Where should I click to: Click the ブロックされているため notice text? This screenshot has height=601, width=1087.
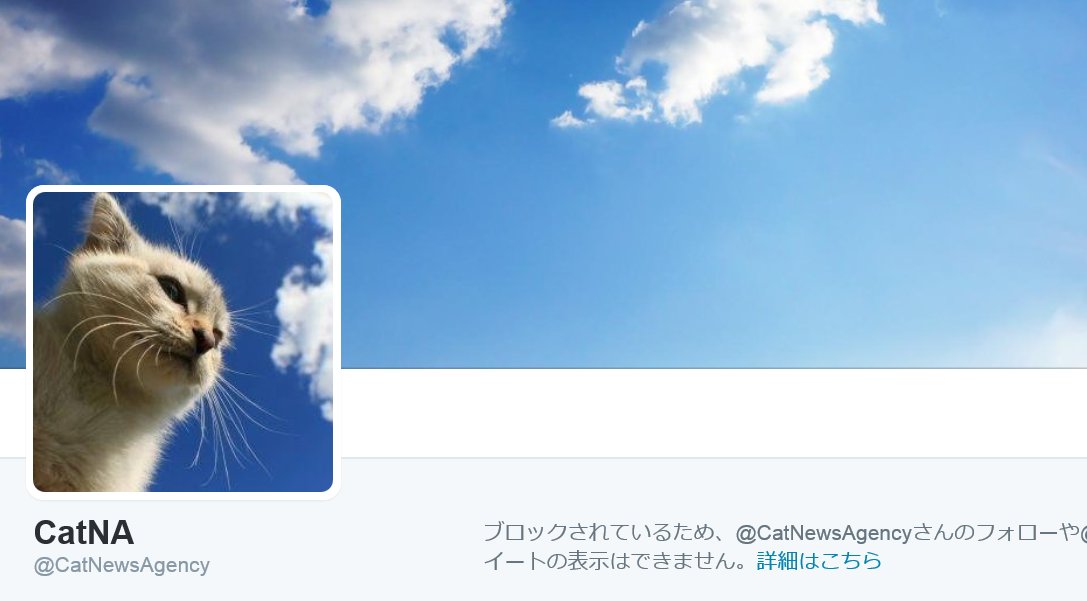coord(600,532)
